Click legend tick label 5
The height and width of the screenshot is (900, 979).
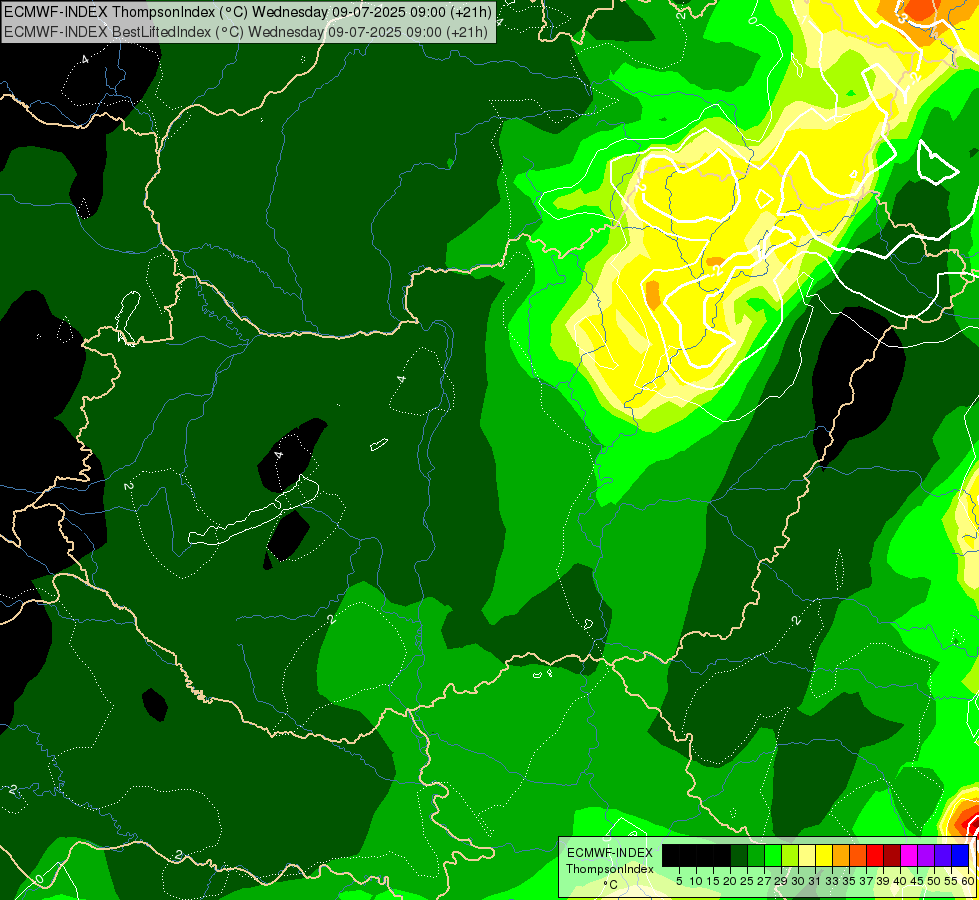coord(679,881)
